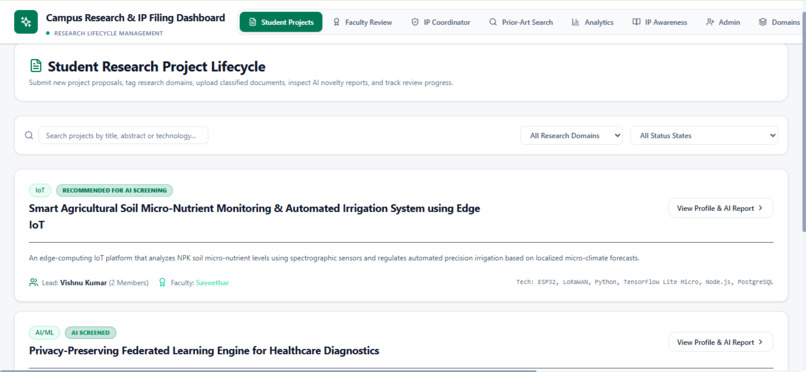Click the Tech stack line listing ESP32, LoRaWAN

[x=645, y=282]
